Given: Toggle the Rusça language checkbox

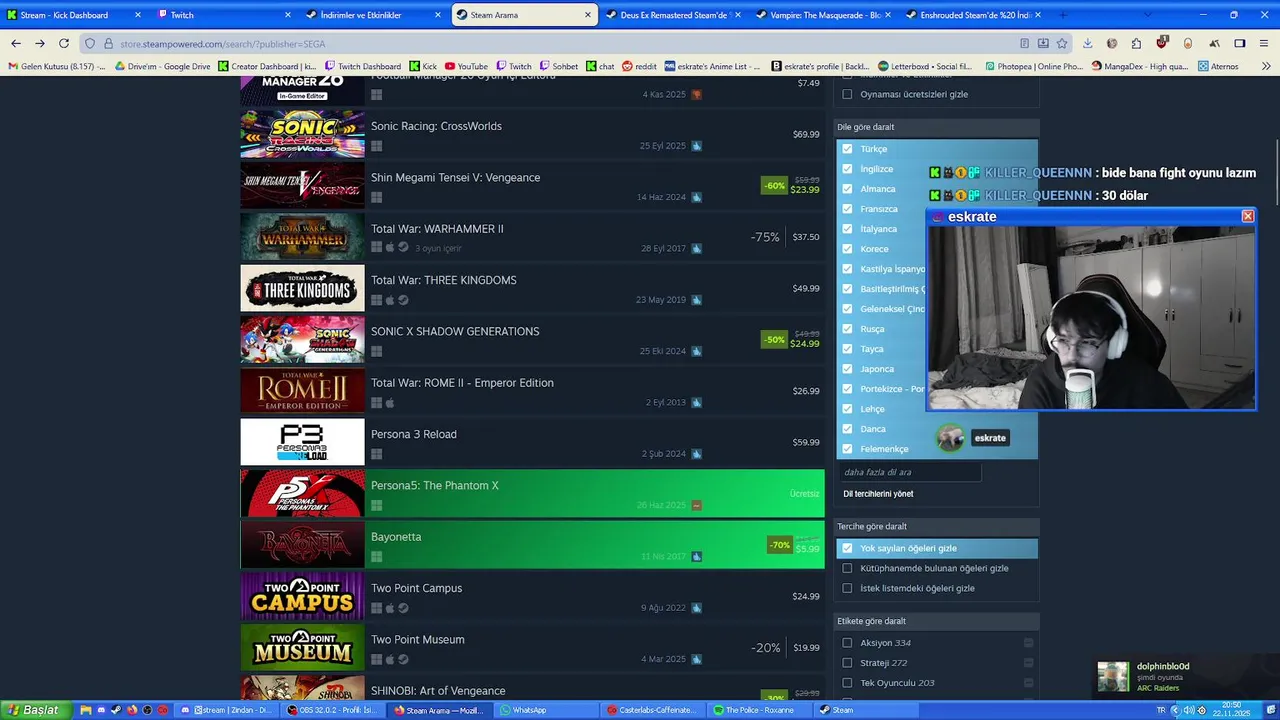Looking at the screenshot, I should pos(847,329).
